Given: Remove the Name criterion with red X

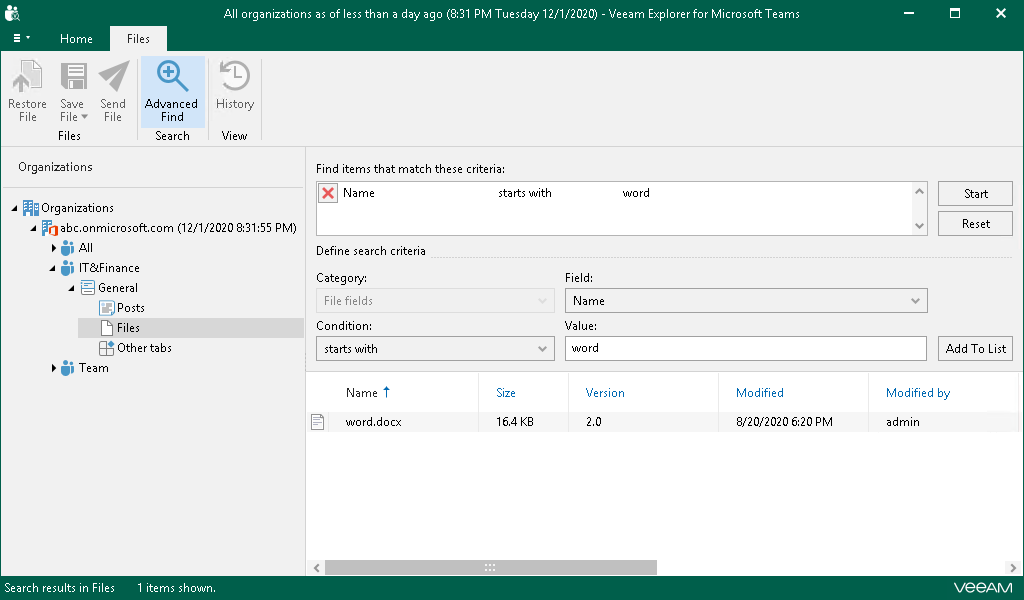Looking at the screenshot, I should 328,194.
